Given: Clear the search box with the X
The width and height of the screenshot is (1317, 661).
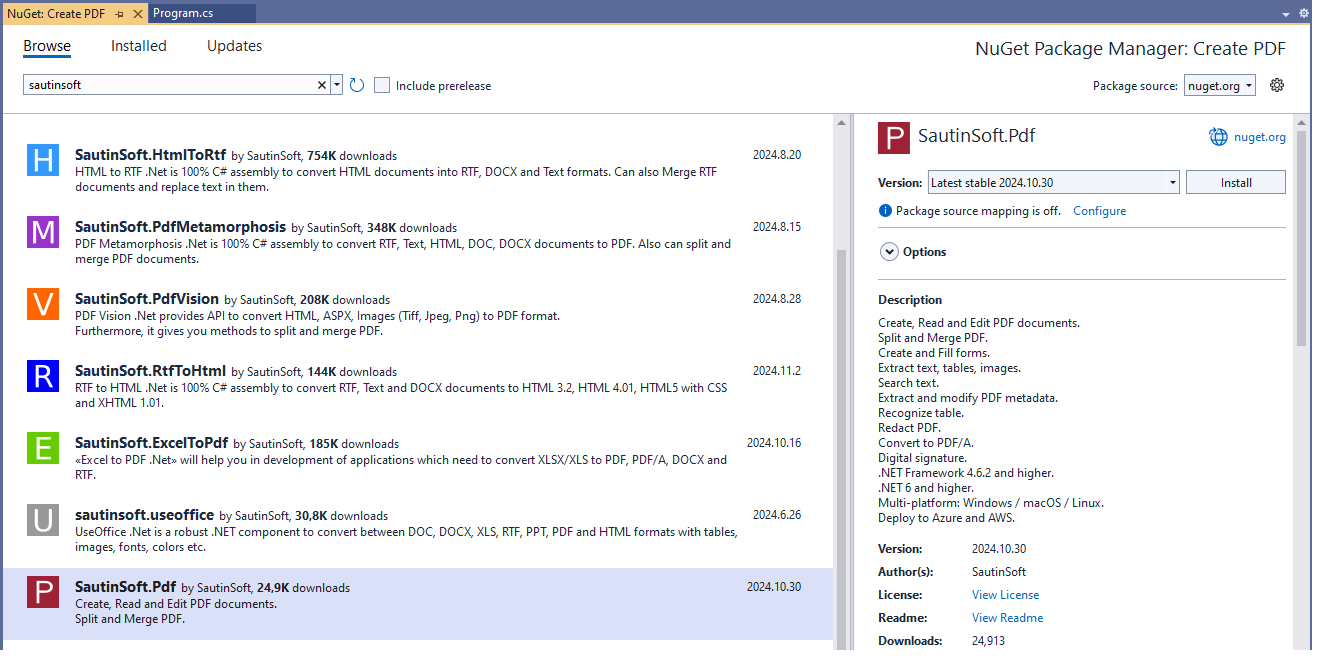Looking at the screenshot, I should click(320, 84).
